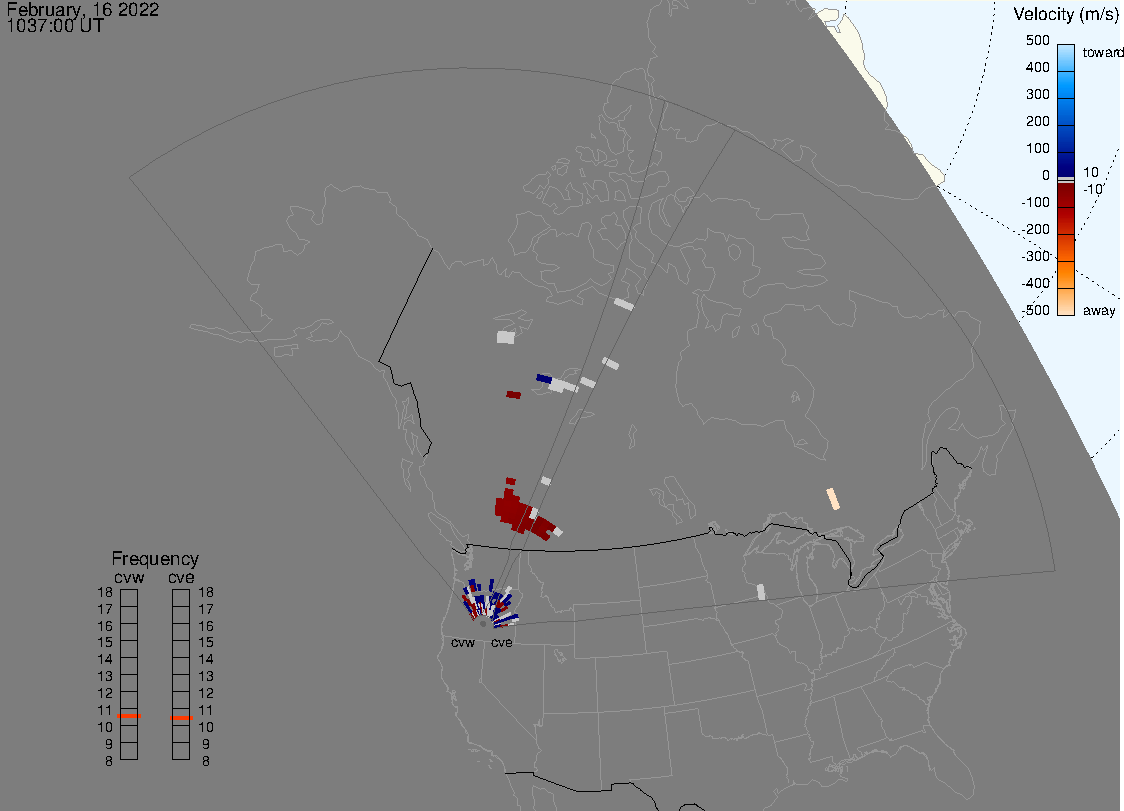Select 8 on the cvw frequency scale
The width and height of the screenshot is (1124, 811).
pos(108,761)
